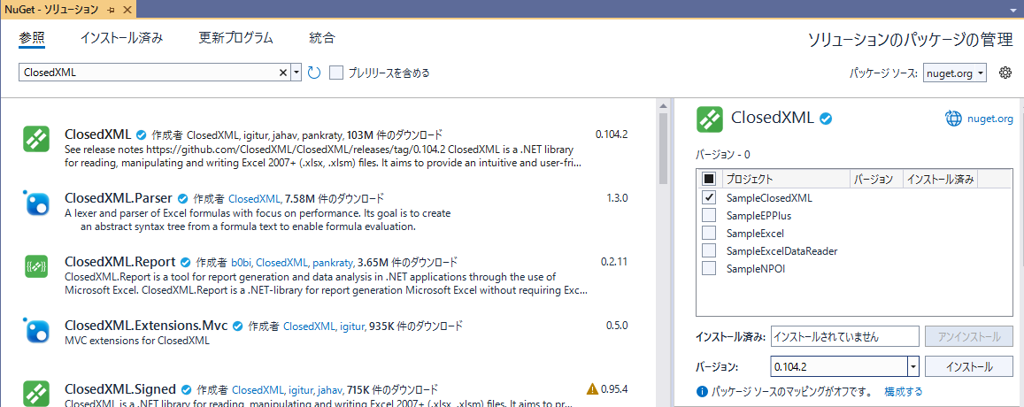Click the installed status field インストールされていません
Image resolution: width=1024 pixels, height=407 pixels.
tap(845, 337)
